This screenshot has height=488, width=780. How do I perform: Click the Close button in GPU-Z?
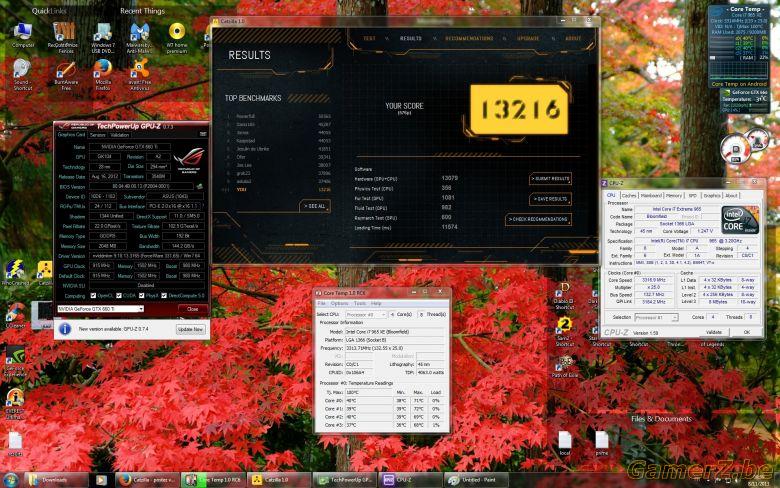pos(193,309)
